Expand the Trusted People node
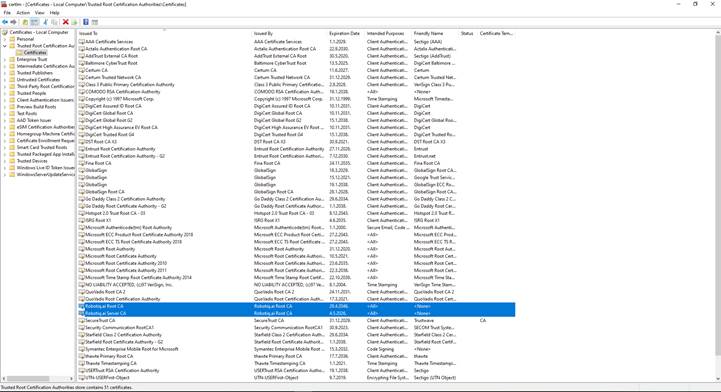 click(x=5, y=93)
